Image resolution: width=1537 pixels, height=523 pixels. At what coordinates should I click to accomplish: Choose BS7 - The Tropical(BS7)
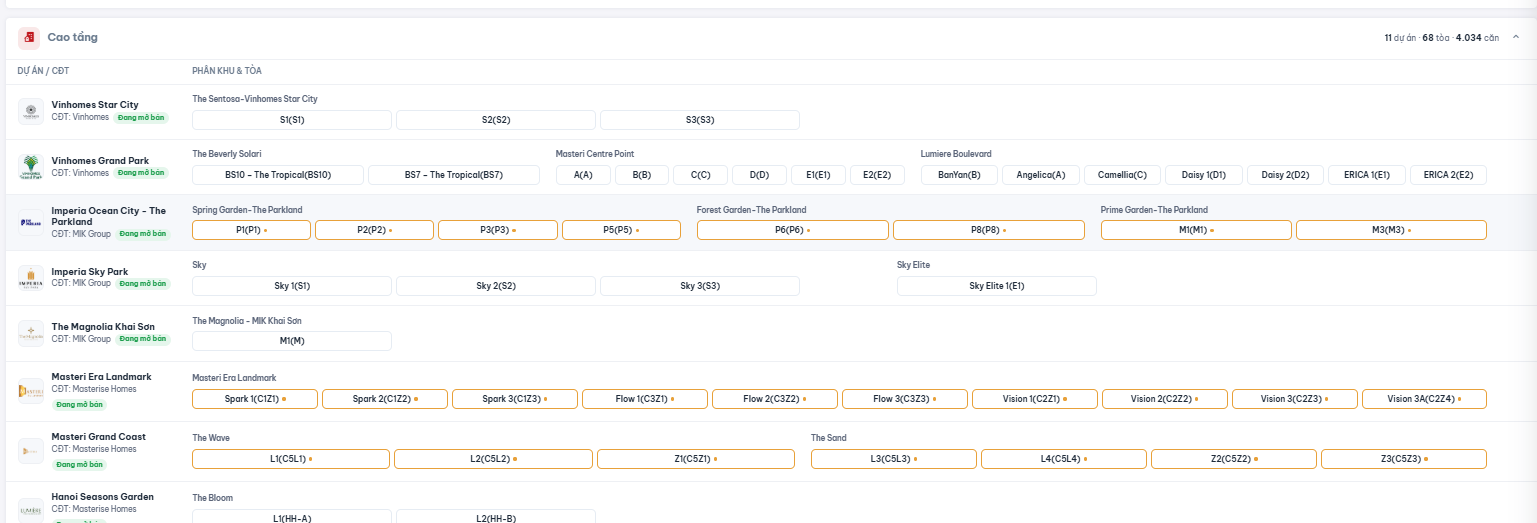[x=454, y=175]
